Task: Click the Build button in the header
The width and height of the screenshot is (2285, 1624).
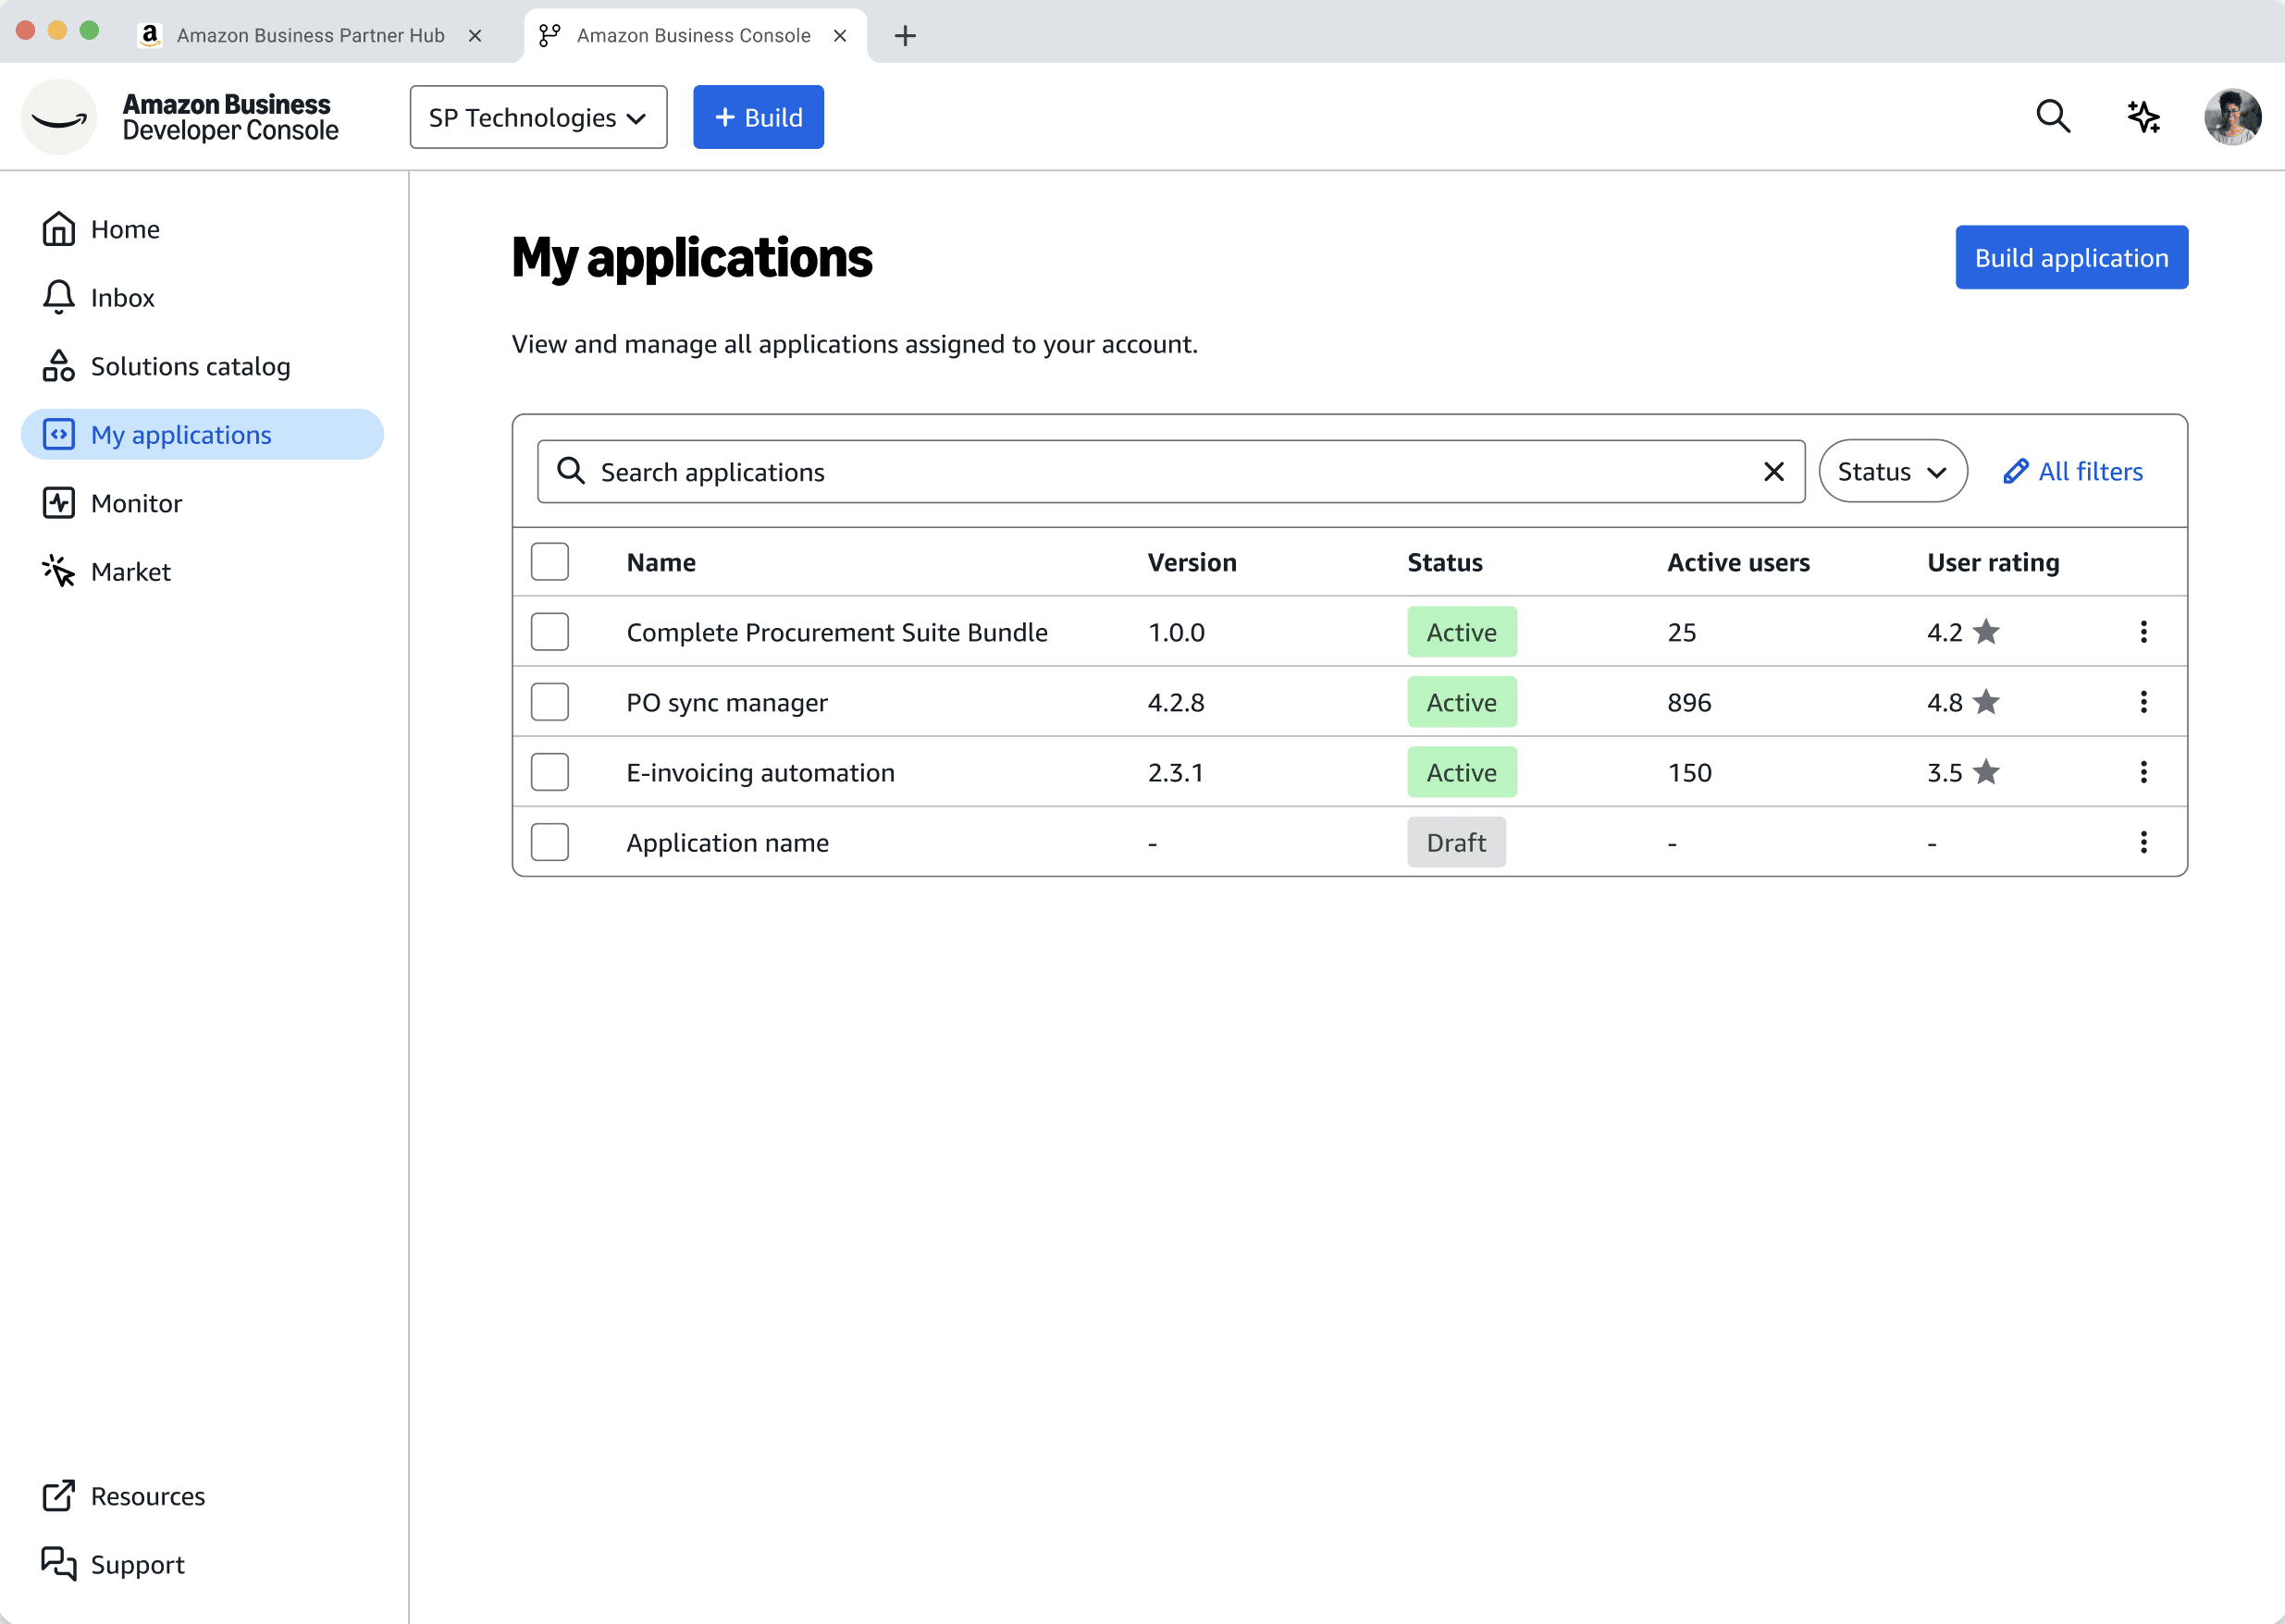Action: point(758,117)
